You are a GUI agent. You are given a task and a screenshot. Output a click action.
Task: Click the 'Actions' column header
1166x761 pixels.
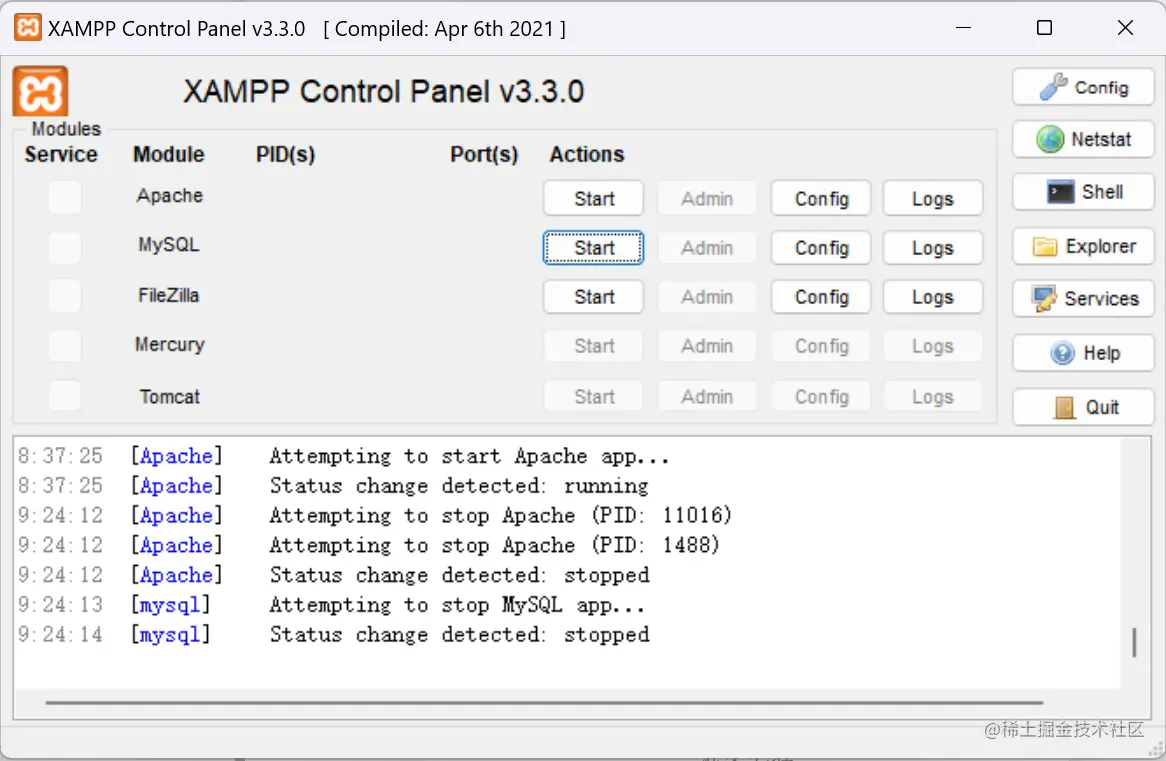tap(587, 154)
